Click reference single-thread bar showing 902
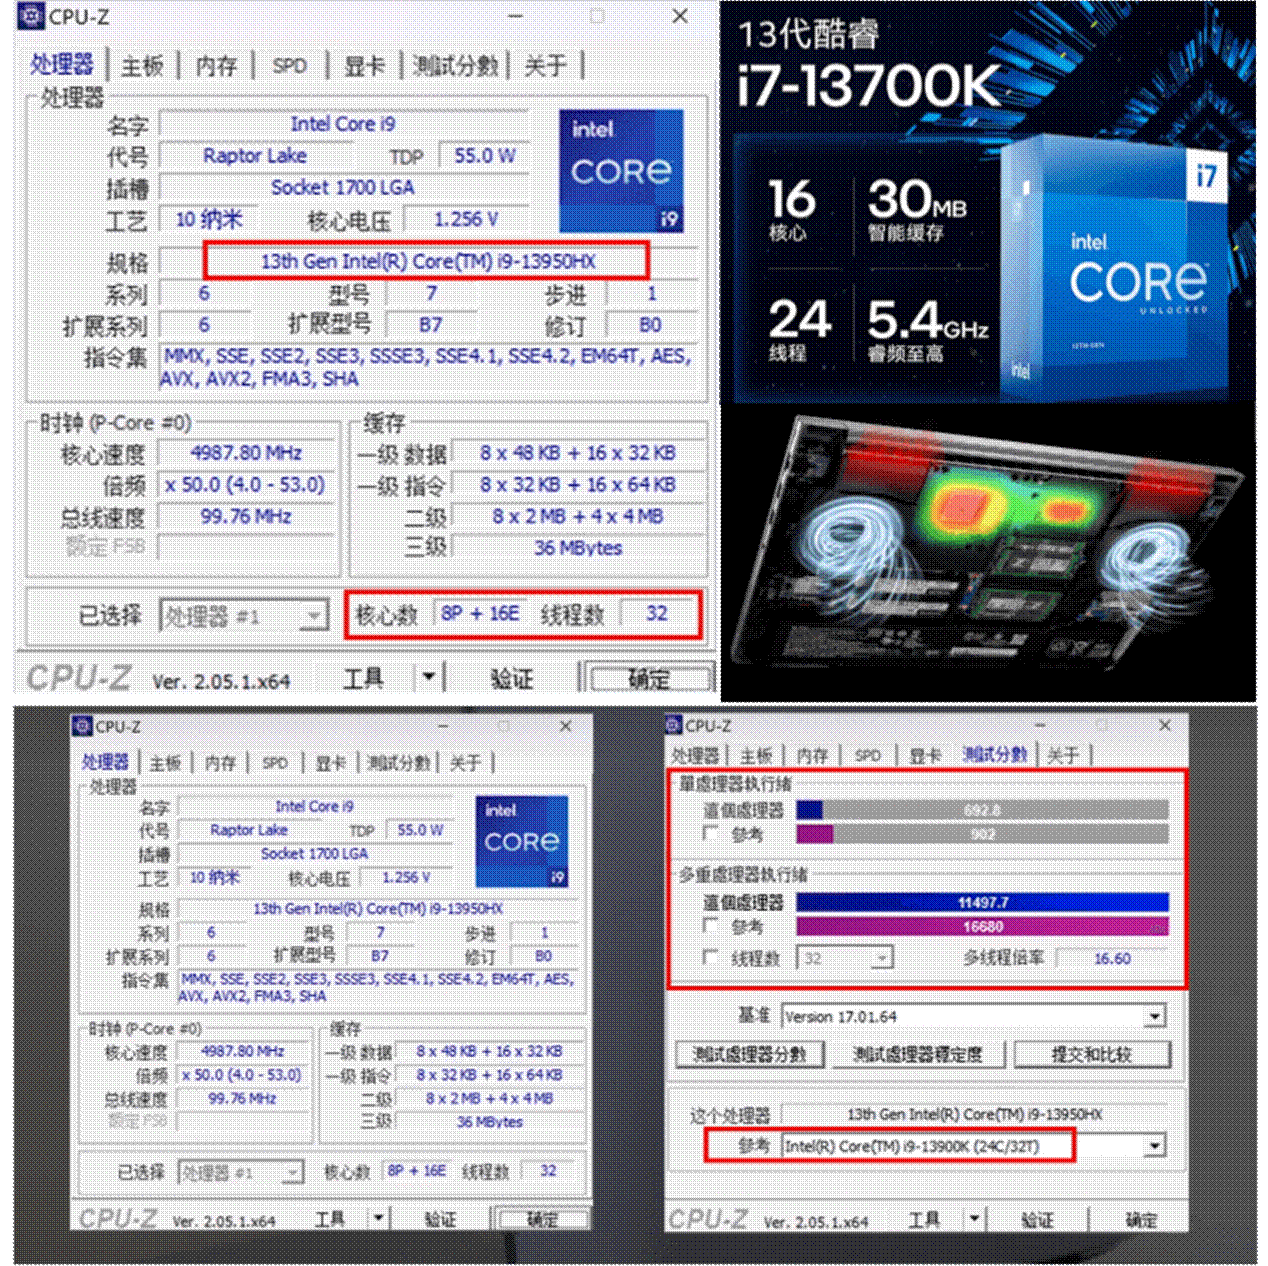Image resolution: width=1268 pixels, height=1266 pixels. 982,834
